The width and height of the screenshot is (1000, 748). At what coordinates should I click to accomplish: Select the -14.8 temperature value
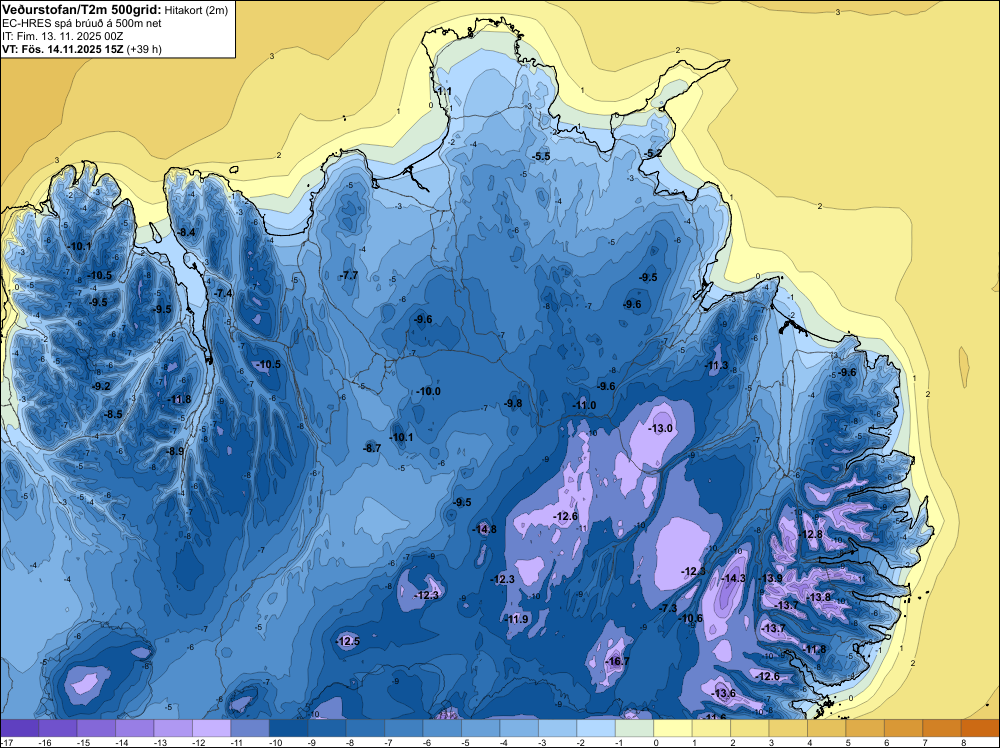click(x=483, y=529)
